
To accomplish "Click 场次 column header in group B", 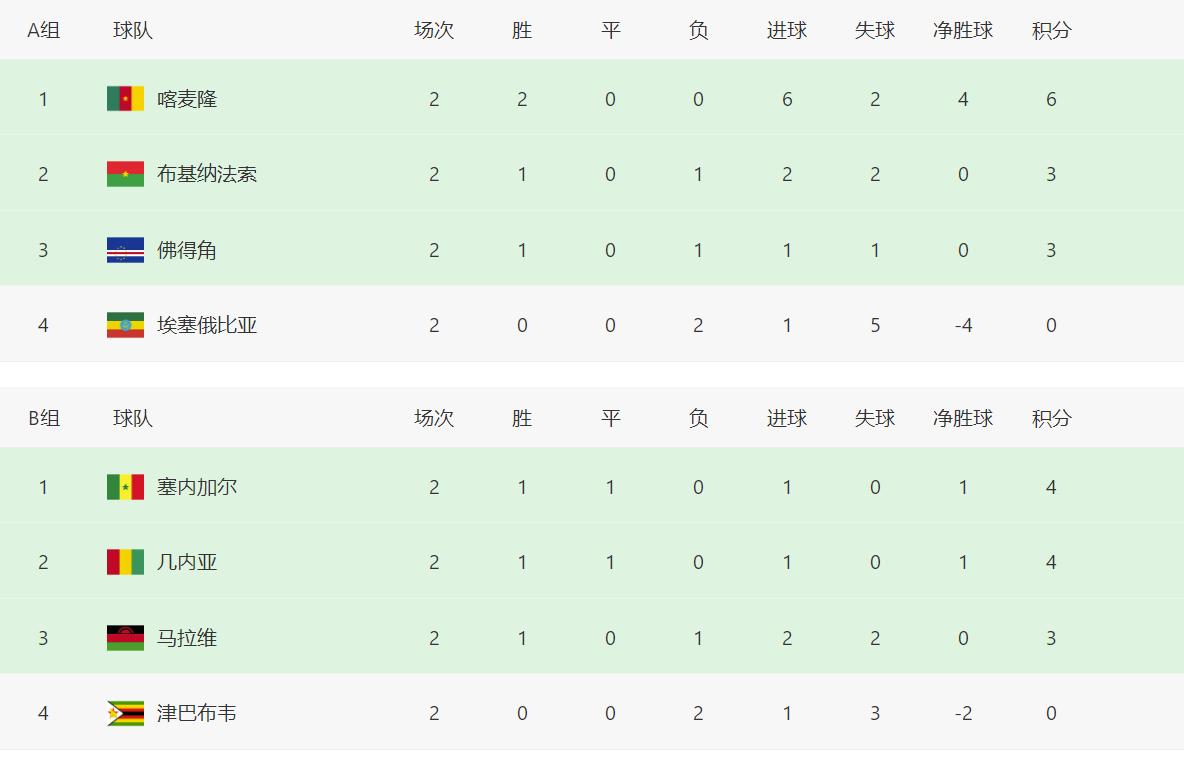I will (x=434, y=419).
